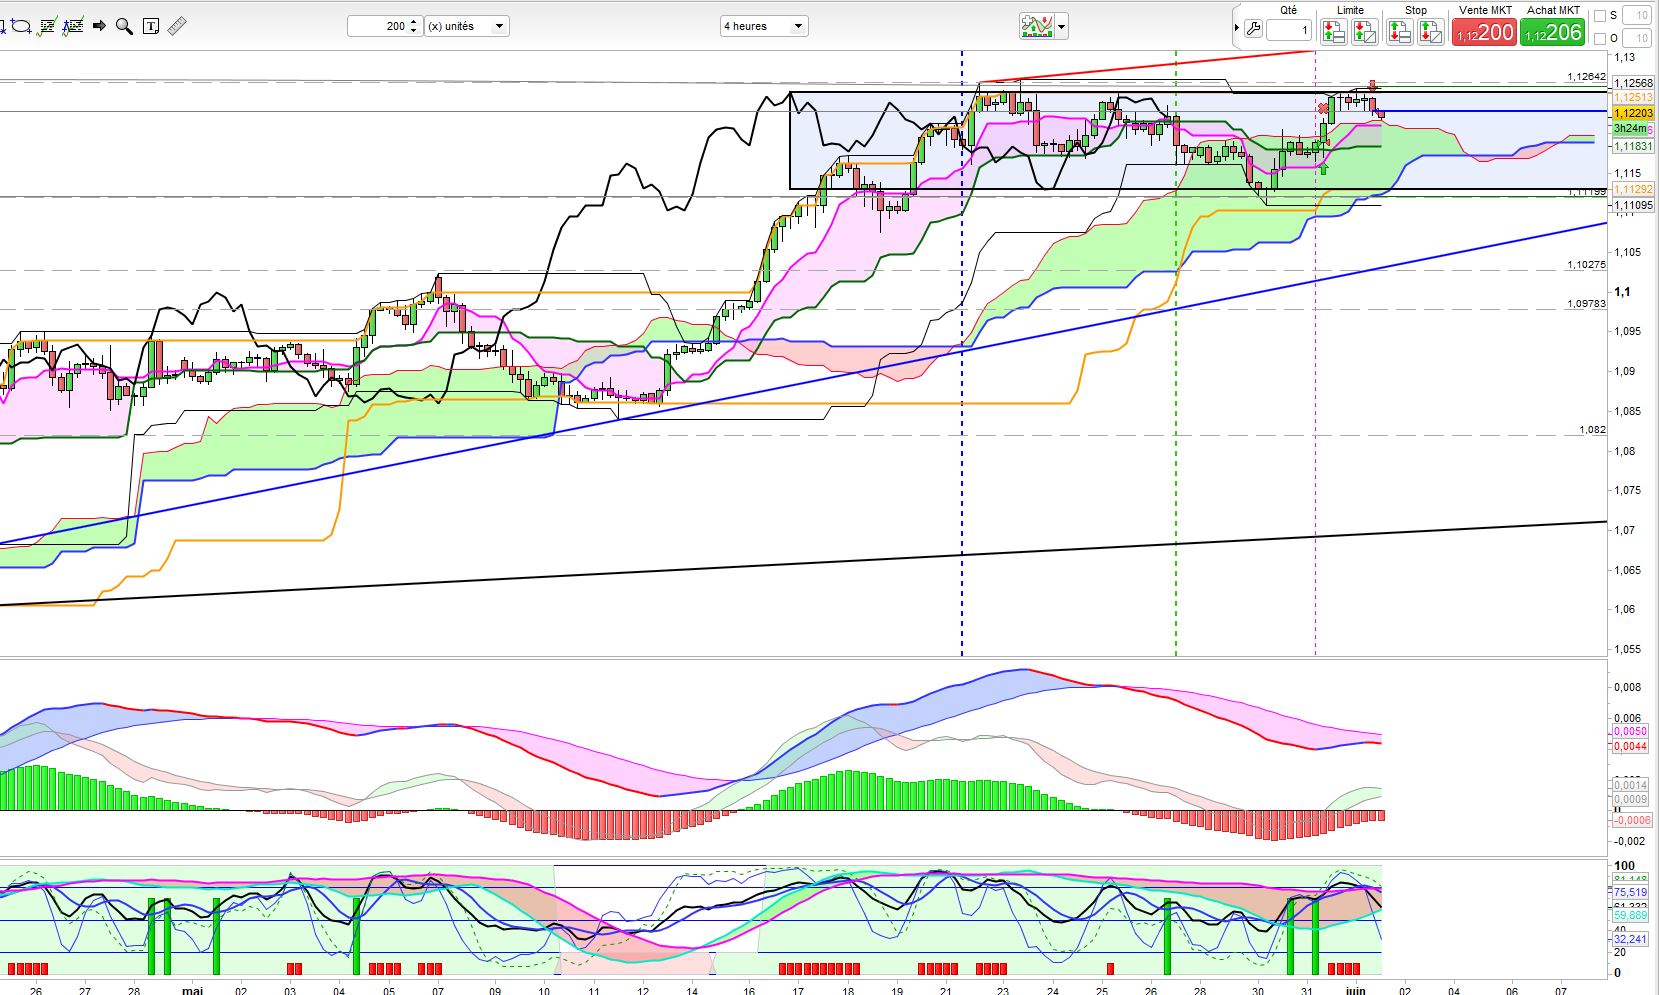Viewport: 1659px width, 995px height.
Task: Select the red X marker on the chart
Action: 1324,107
